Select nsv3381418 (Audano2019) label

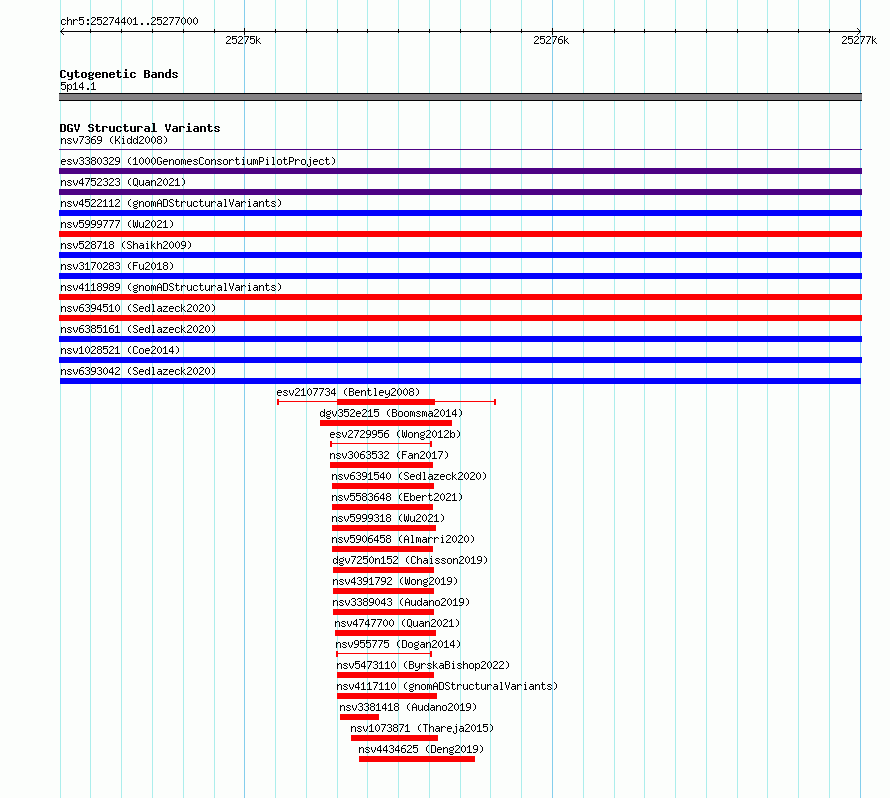coord(408,707)
